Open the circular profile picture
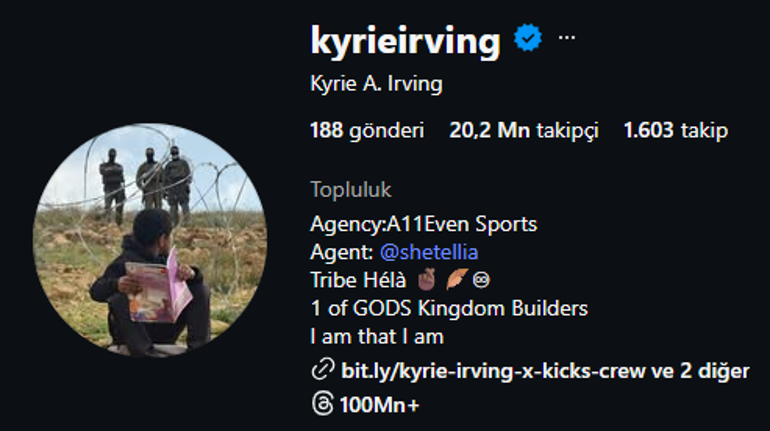The image size is (770, 431). point(150,240)
